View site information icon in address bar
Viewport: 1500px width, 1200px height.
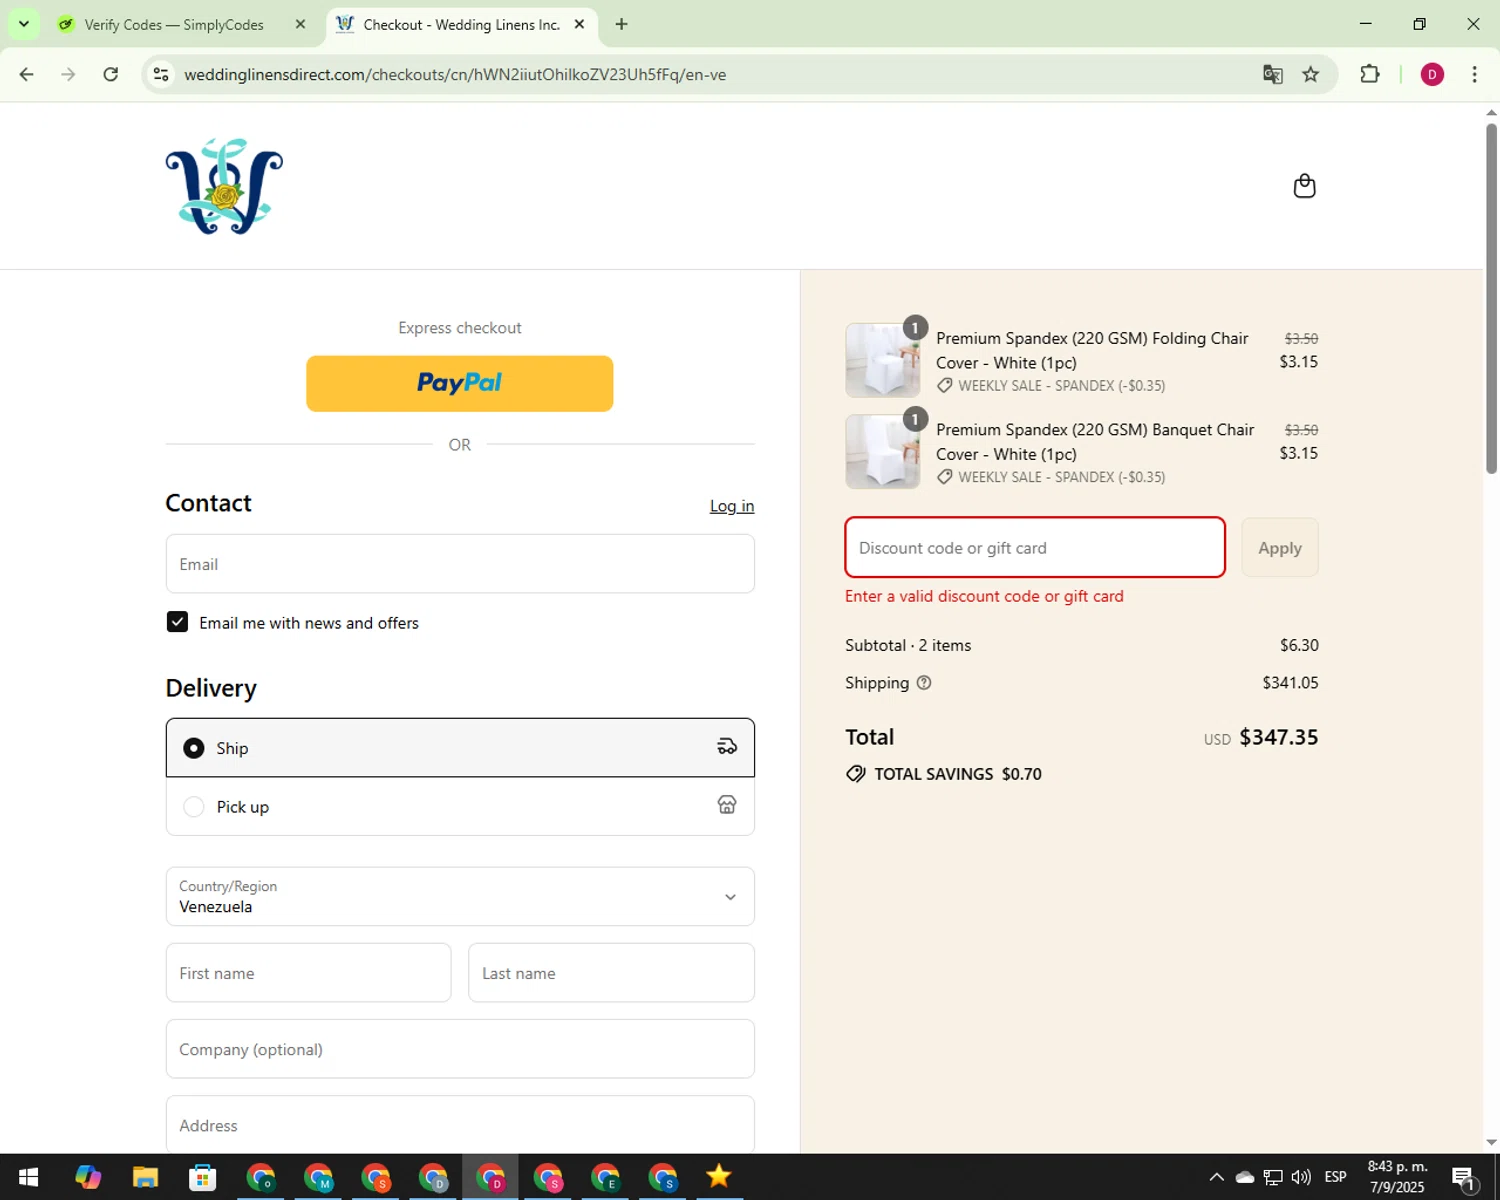coord(161,75)
